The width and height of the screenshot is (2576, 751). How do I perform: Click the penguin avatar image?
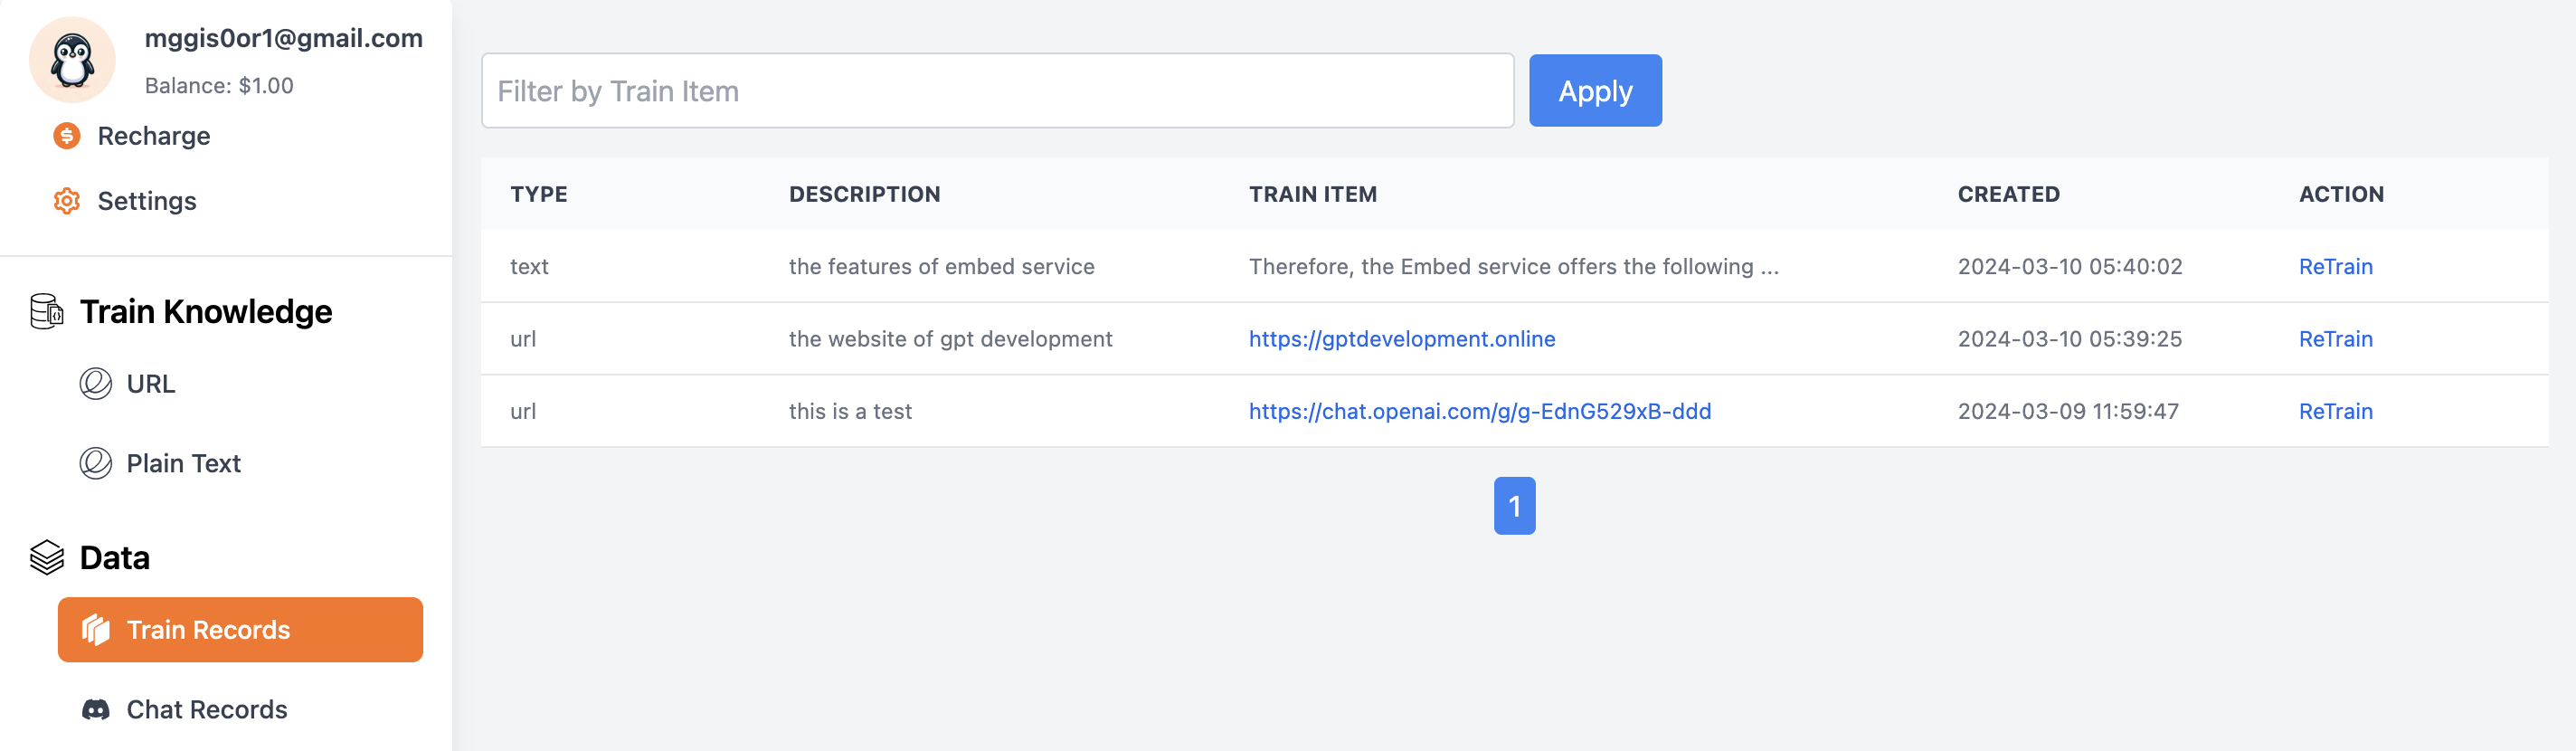72,60
